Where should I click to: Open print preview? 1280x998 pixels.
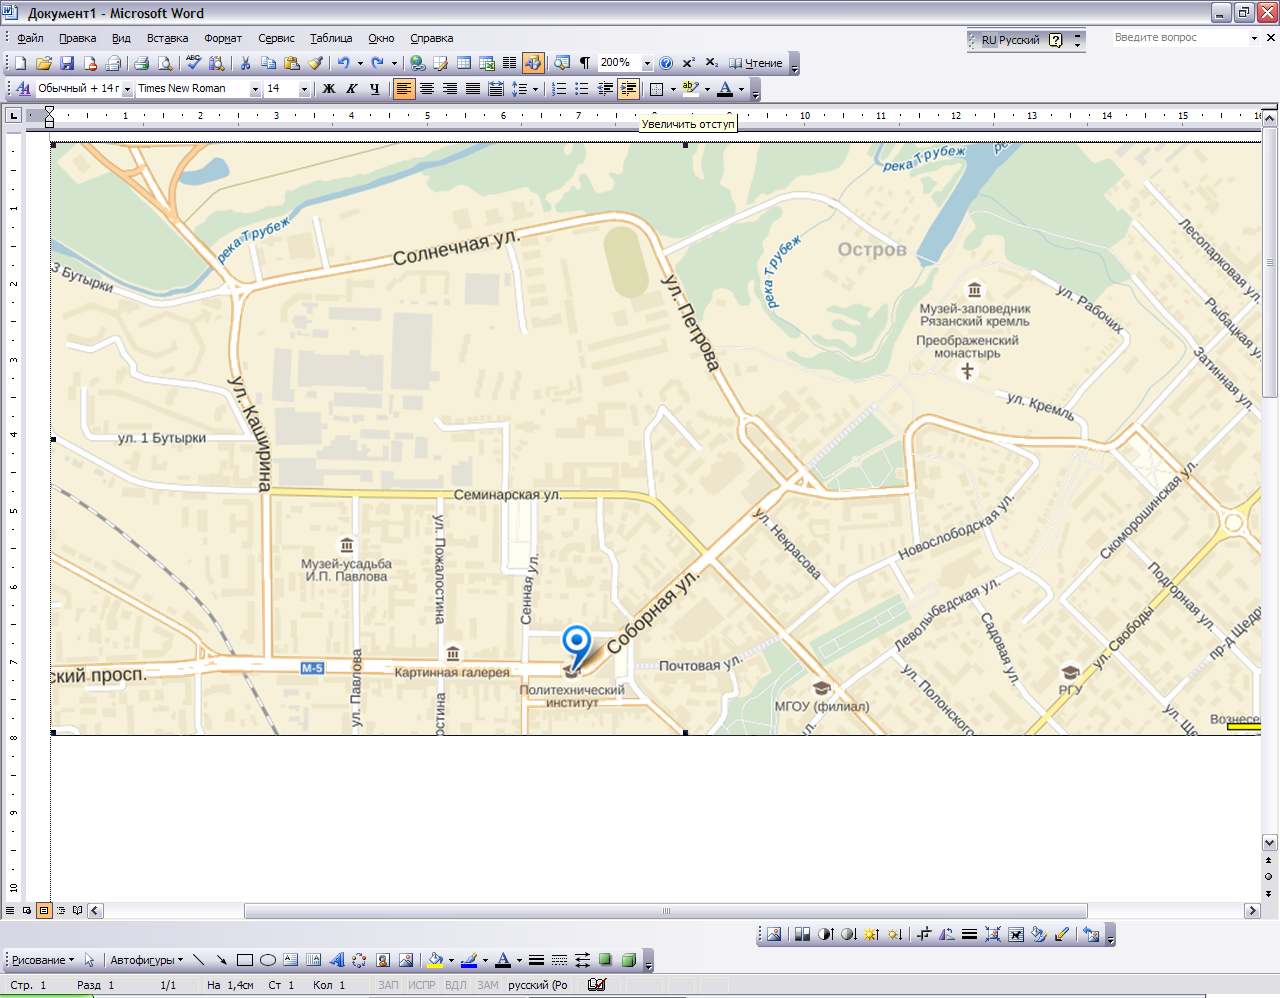(x=165, y=63)
